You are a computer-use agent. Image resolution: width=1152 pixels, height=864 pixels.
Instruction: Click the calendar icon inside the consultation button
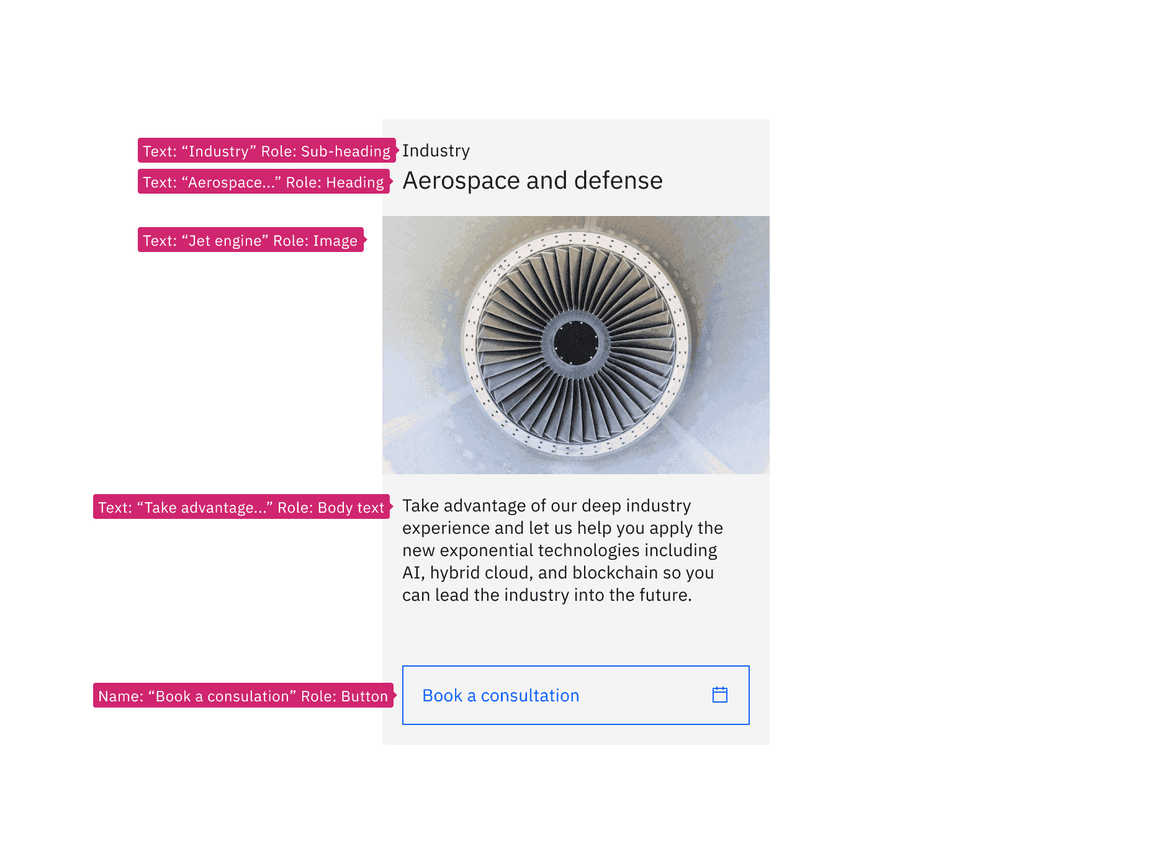(719, 694)
